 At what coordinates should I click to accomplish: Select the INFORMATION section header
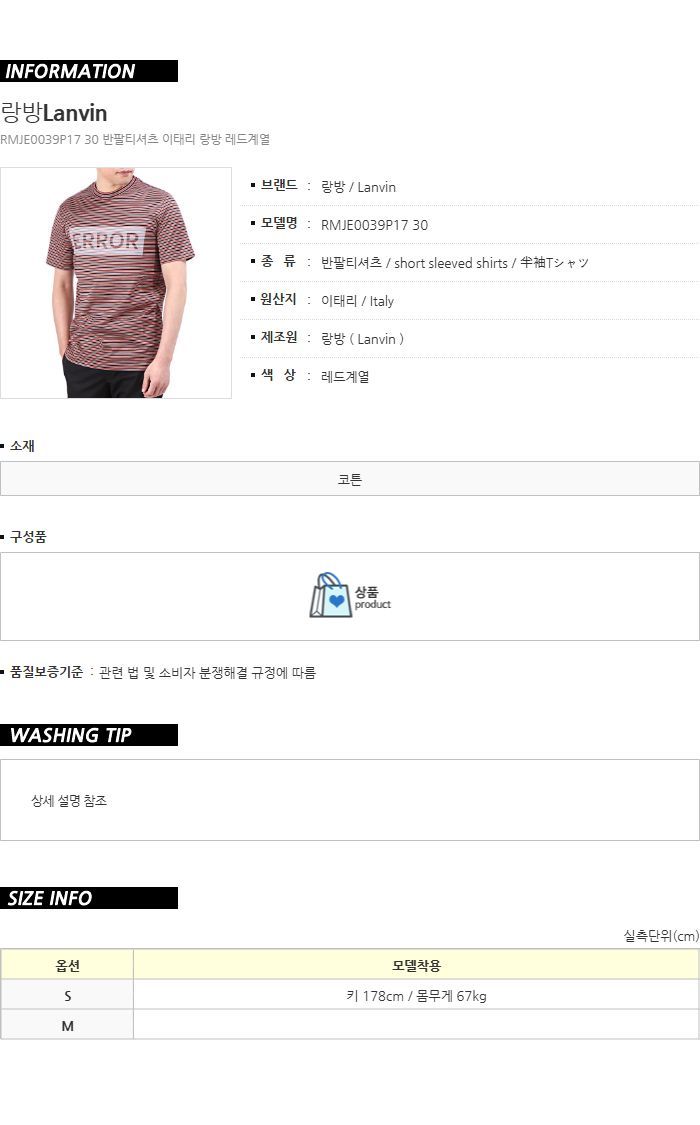pos(89,71)
